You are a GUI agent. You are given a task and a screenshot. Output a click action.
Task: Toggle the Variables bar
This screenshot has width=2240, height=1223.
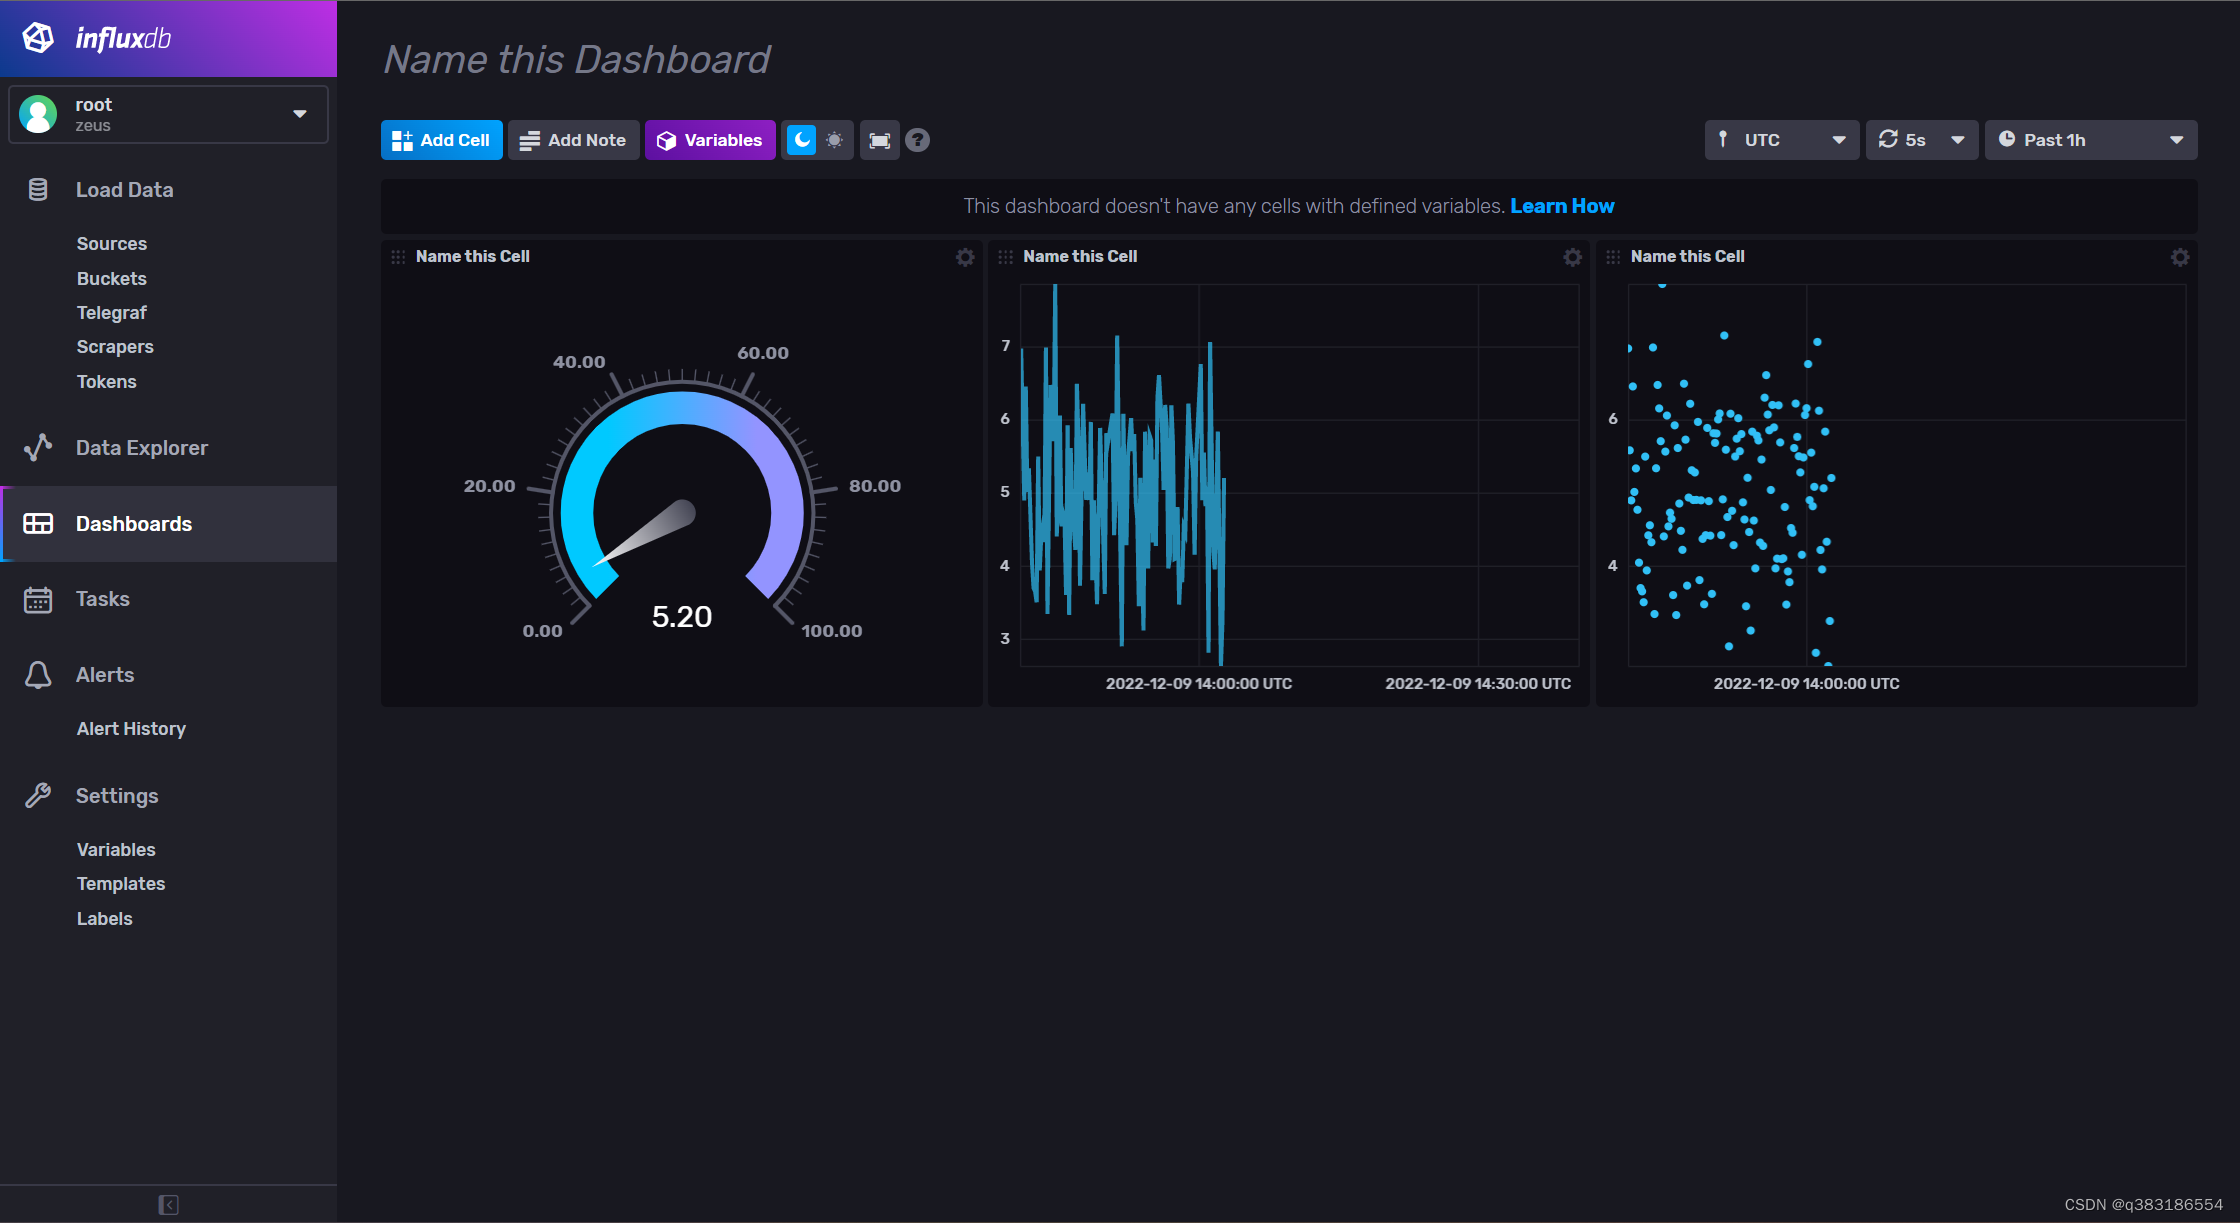[709, 141]
